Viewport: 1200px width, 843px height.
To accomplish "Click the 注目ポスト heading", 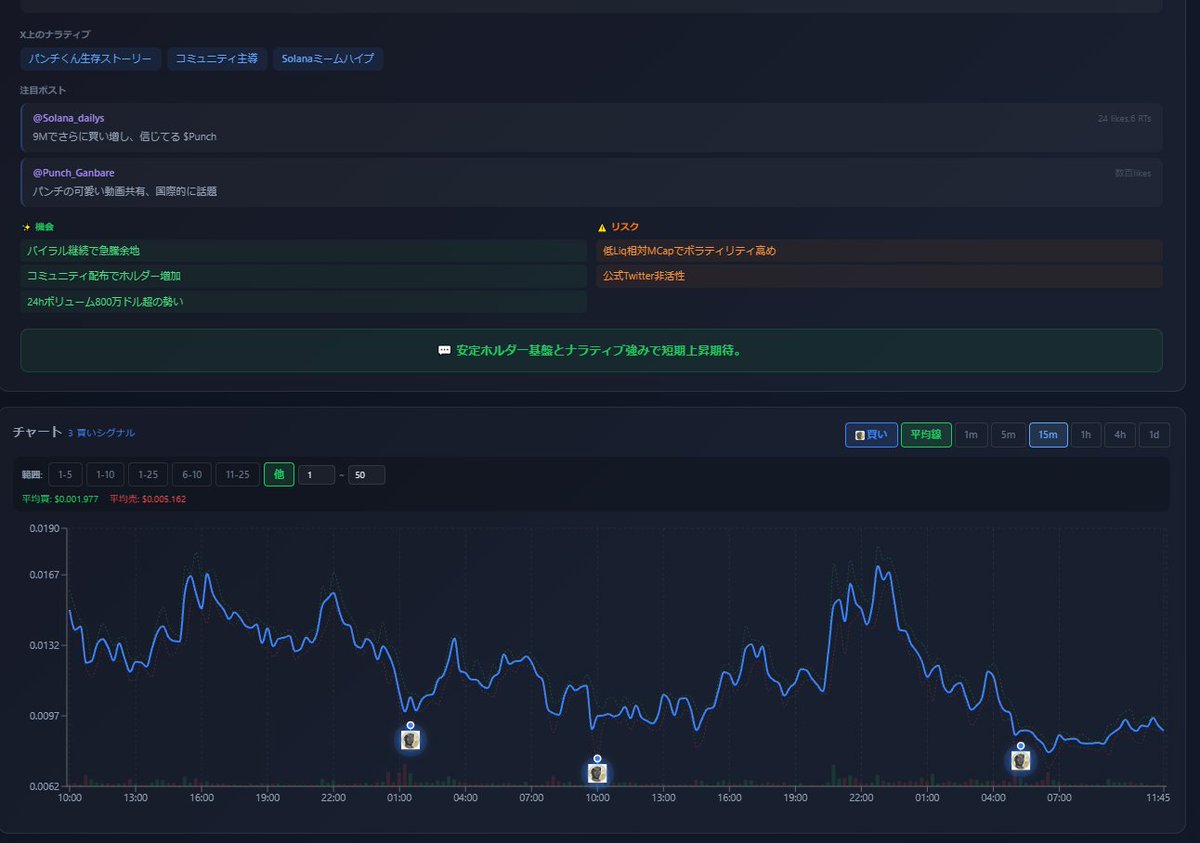I will [43, 91].
